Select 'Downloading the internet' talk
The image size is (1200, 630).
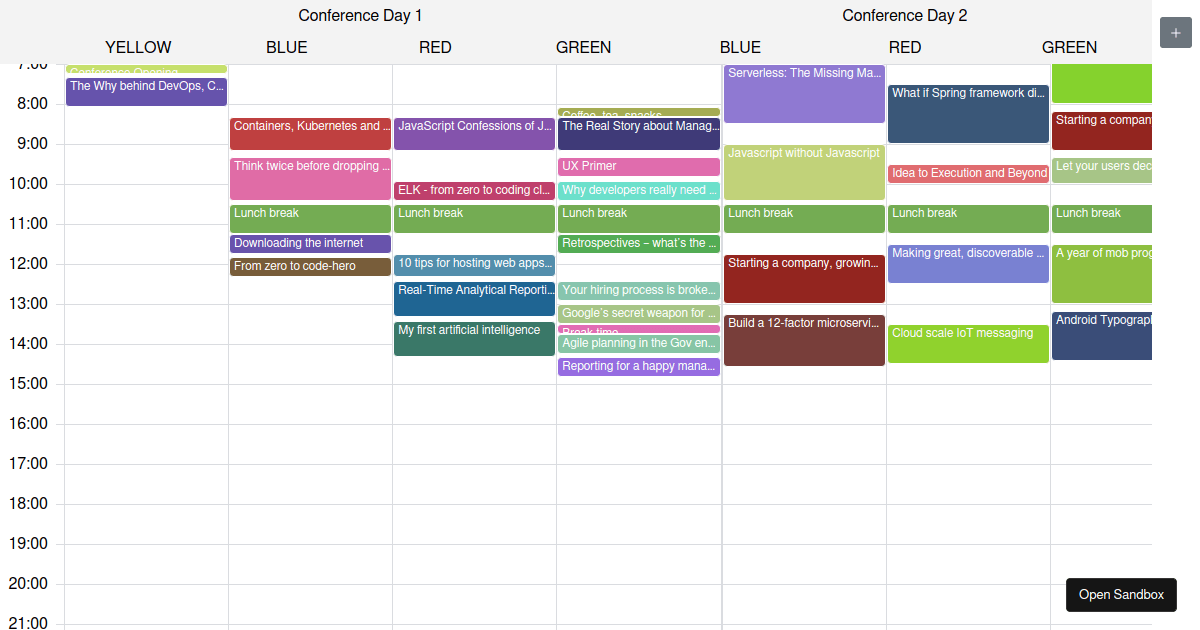click(x=310, y=243)
